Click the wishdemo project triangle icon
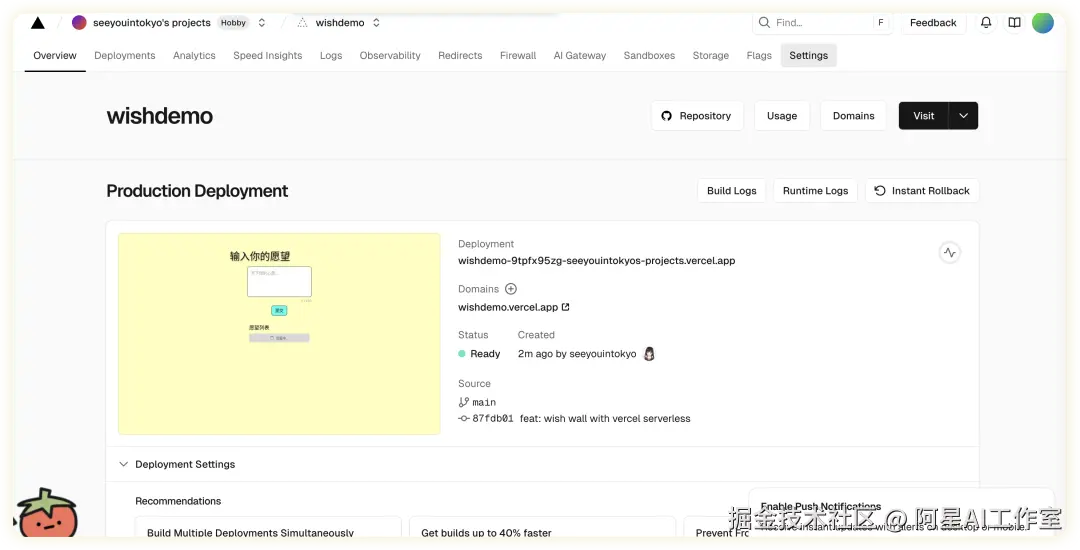This screenshot has width=1080, height=550. [302, 23]
